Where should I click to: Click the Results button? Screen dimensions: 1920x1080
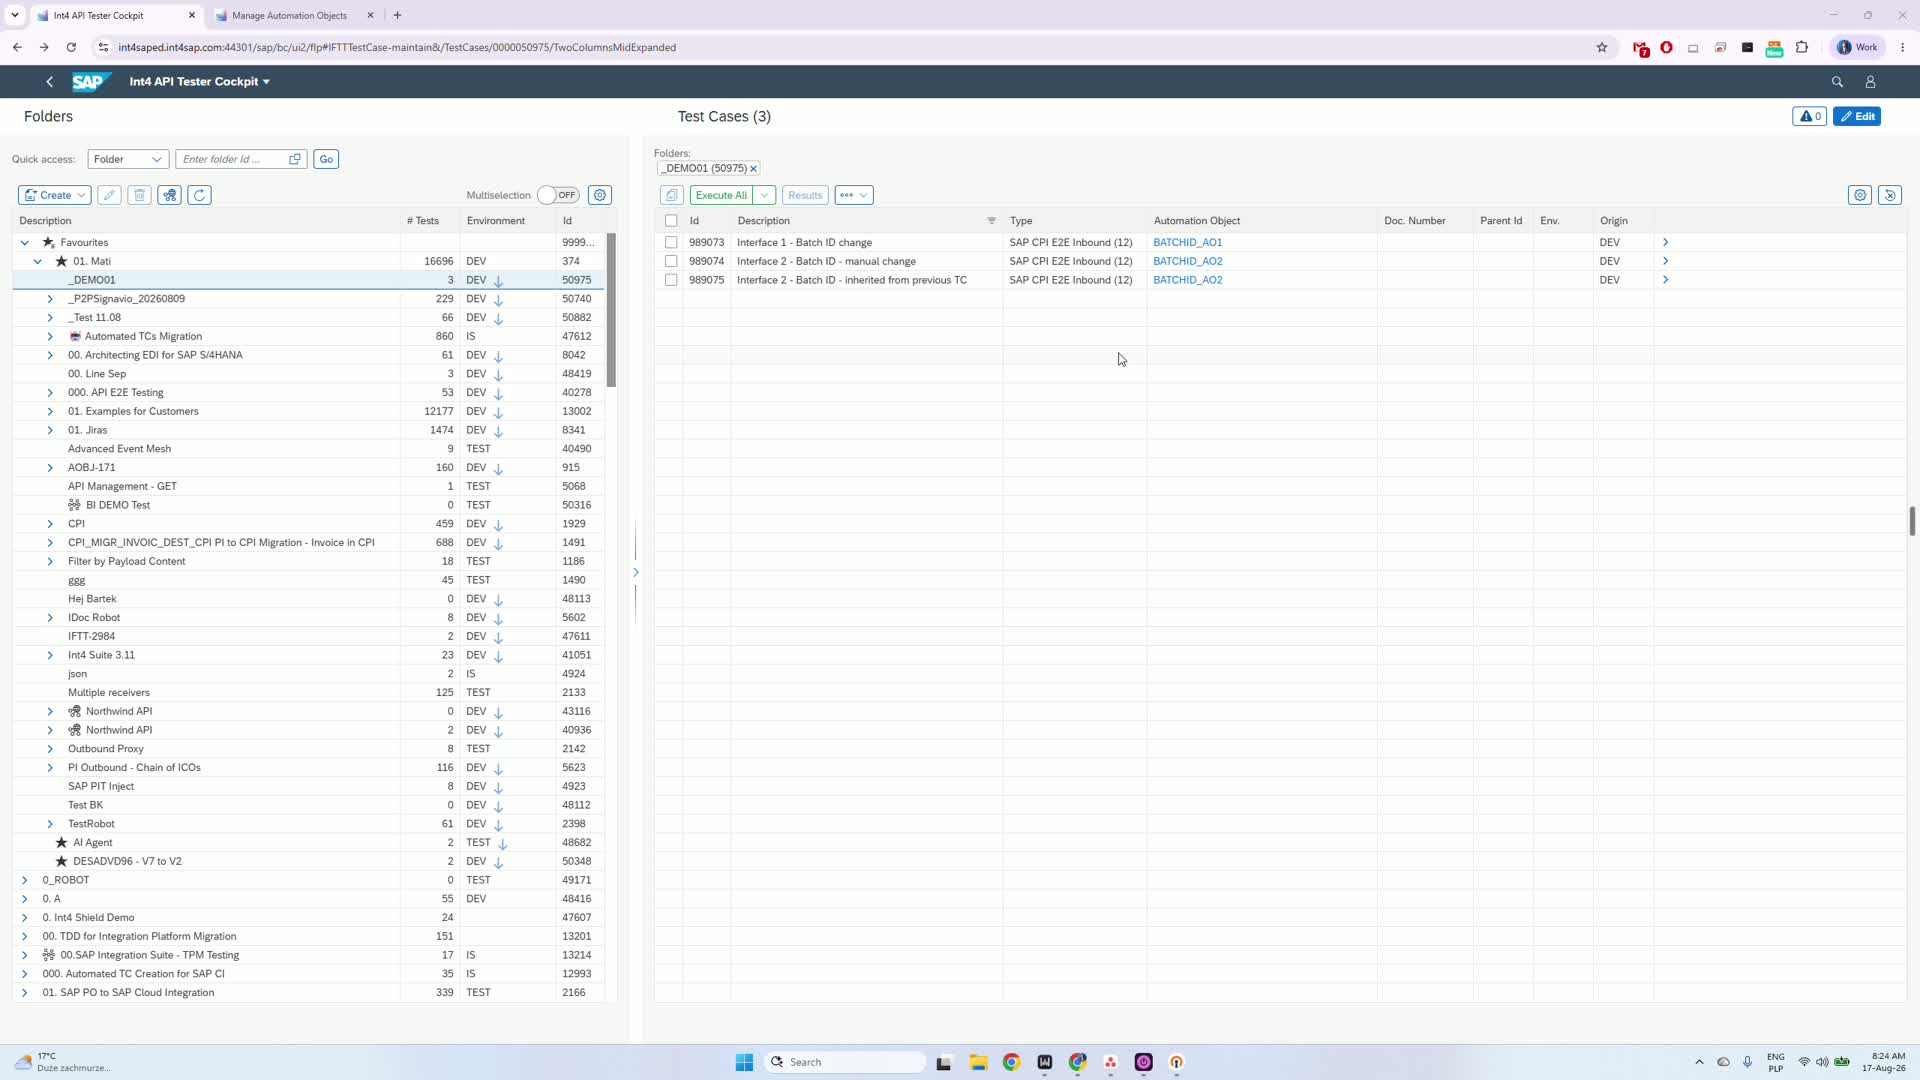coord(805,195)
